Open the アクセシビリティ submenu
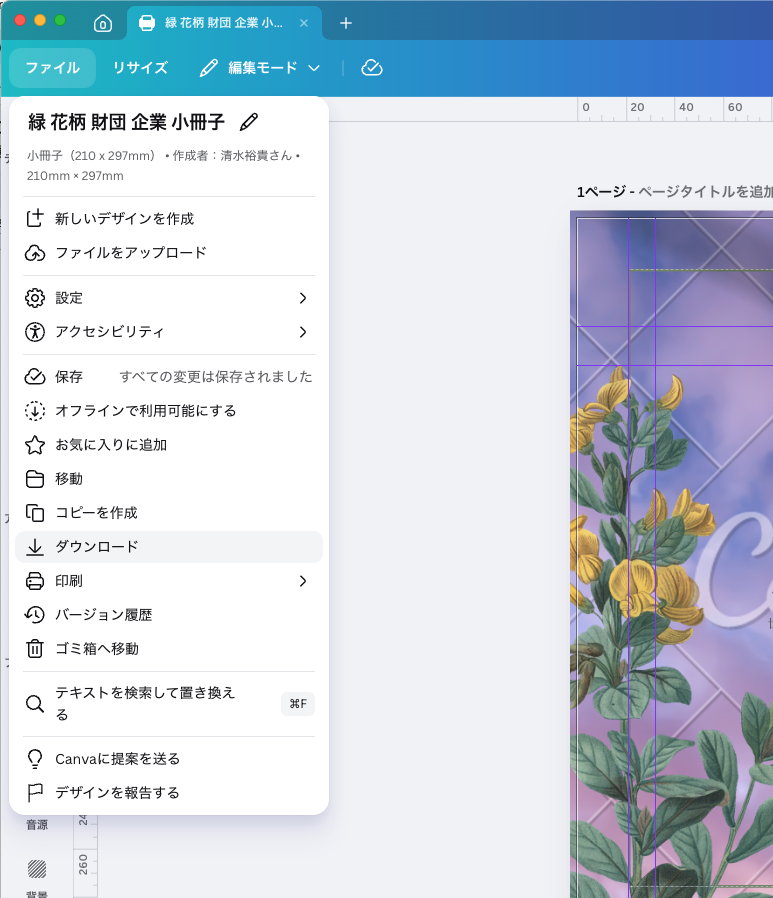773x898 pixels. coord(169,332)
